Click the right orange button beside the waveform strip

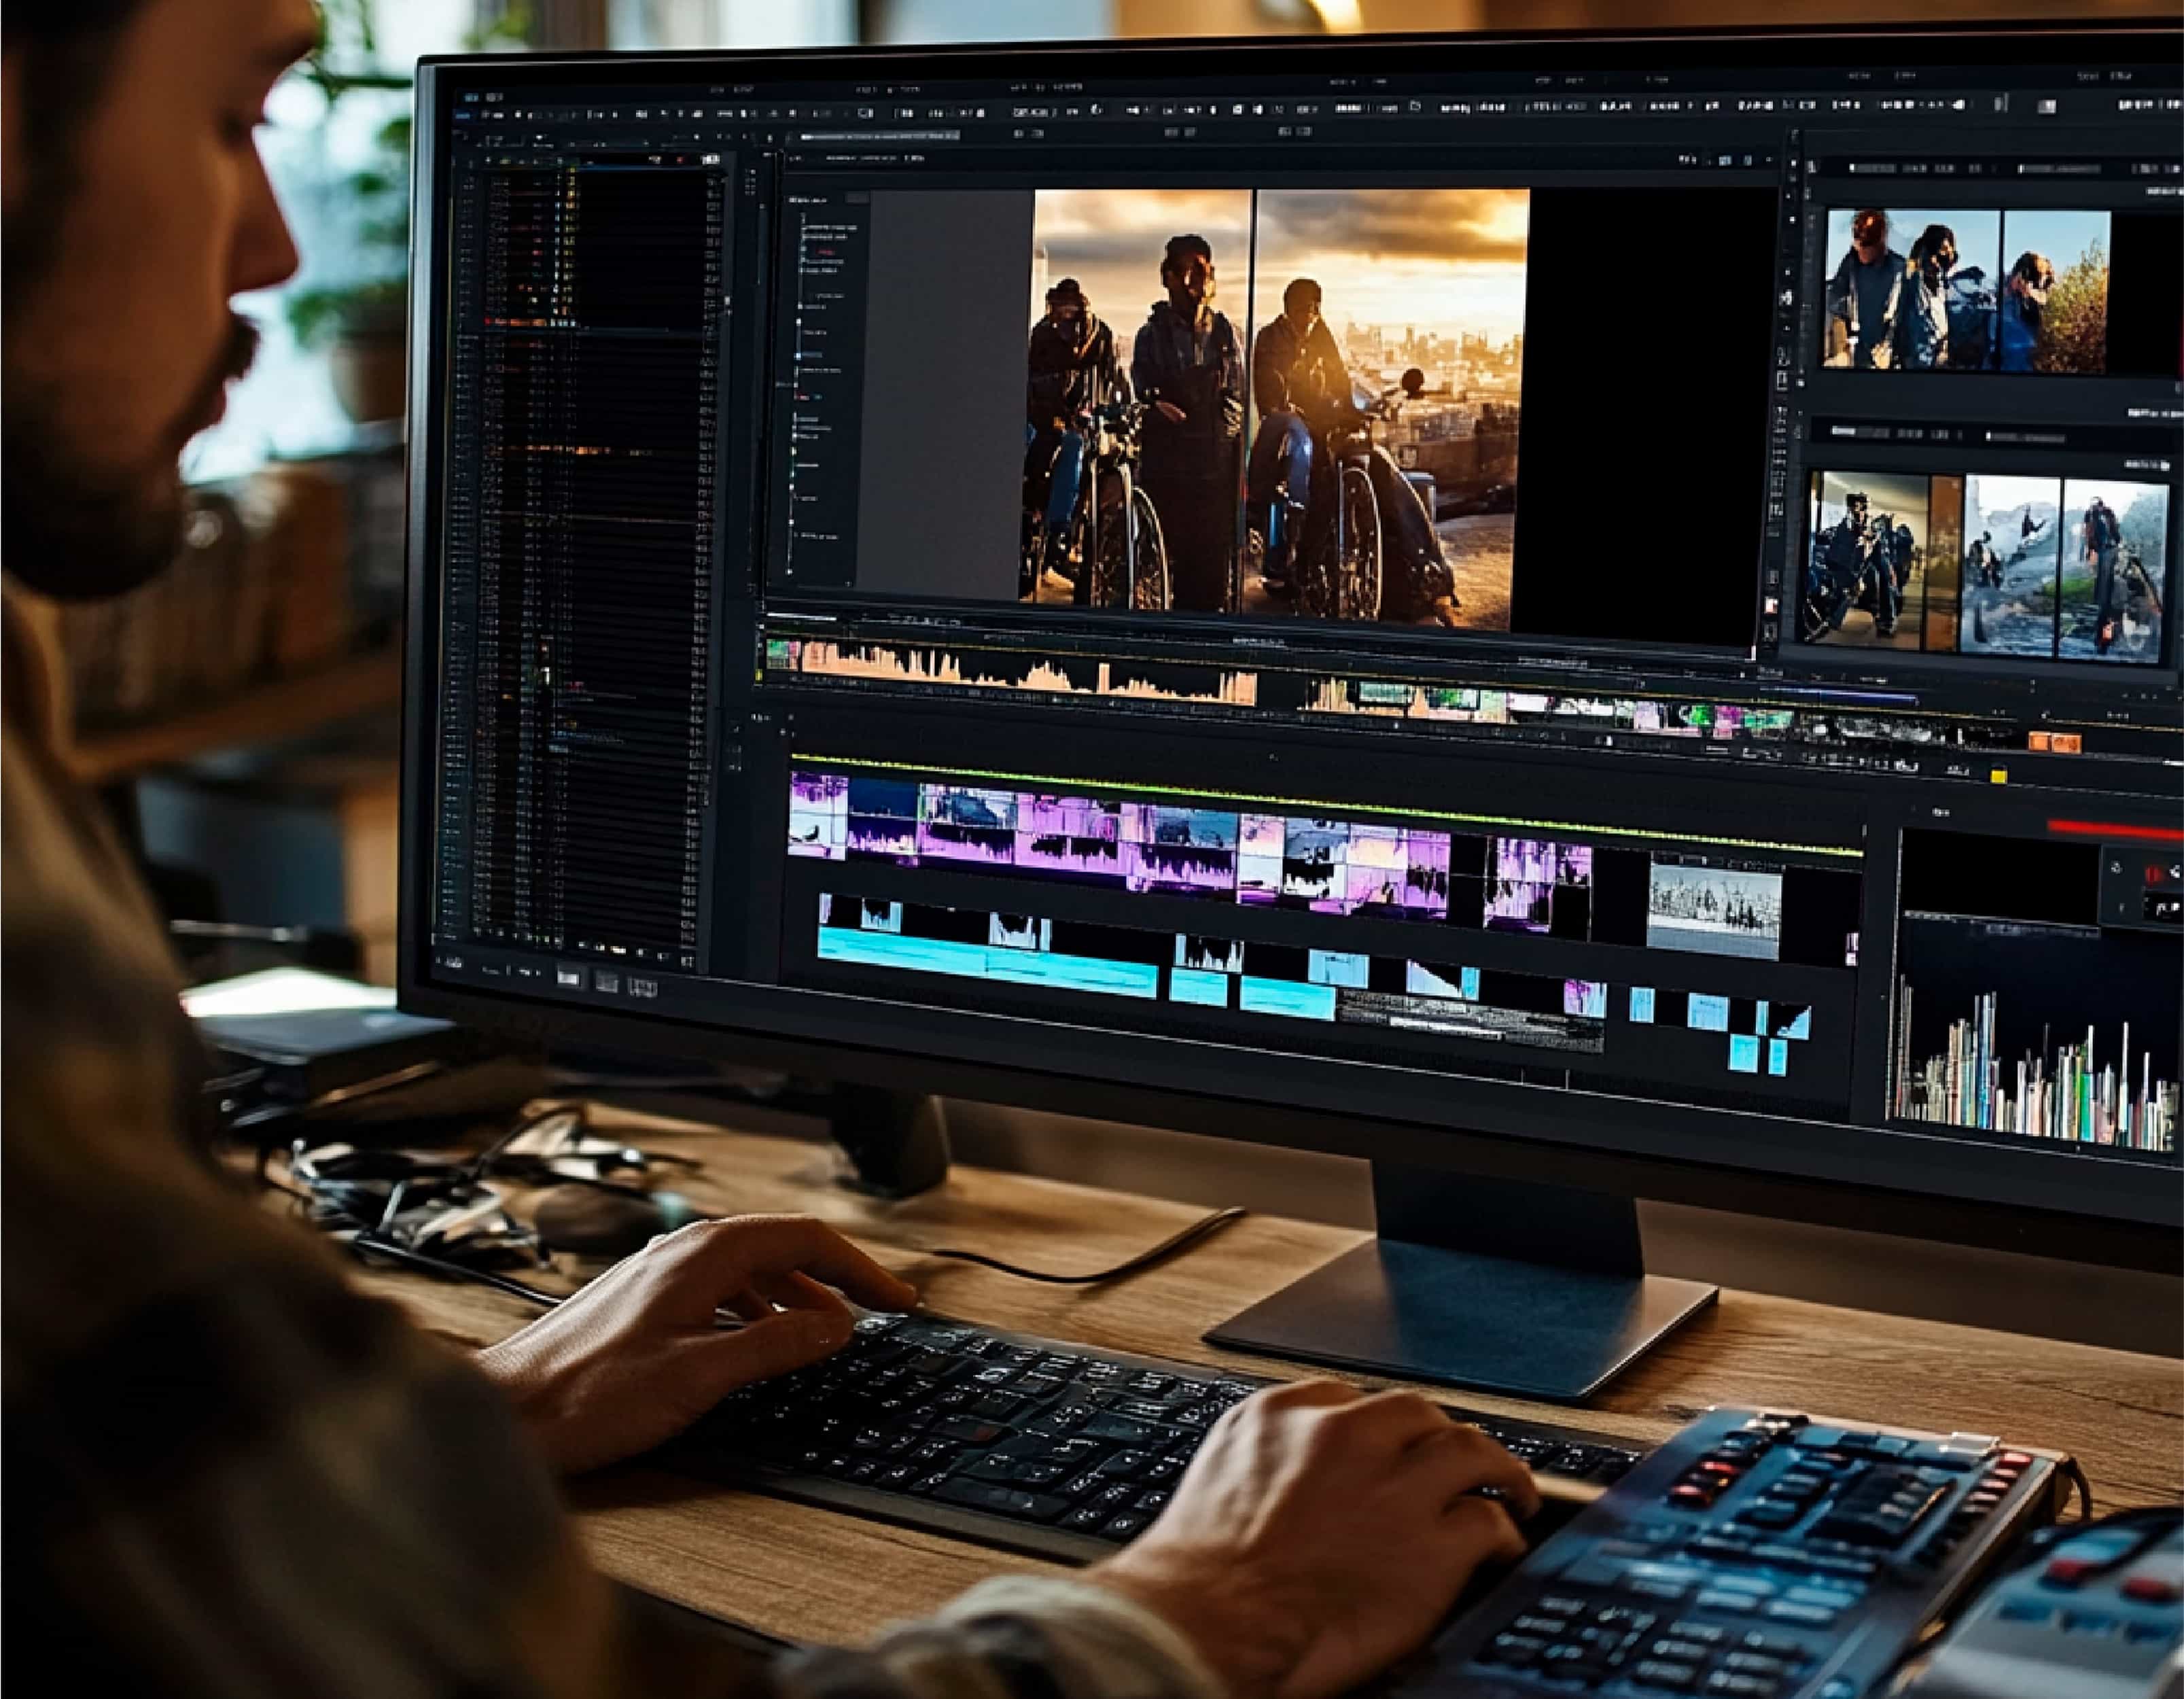(x=2068, y=743)
